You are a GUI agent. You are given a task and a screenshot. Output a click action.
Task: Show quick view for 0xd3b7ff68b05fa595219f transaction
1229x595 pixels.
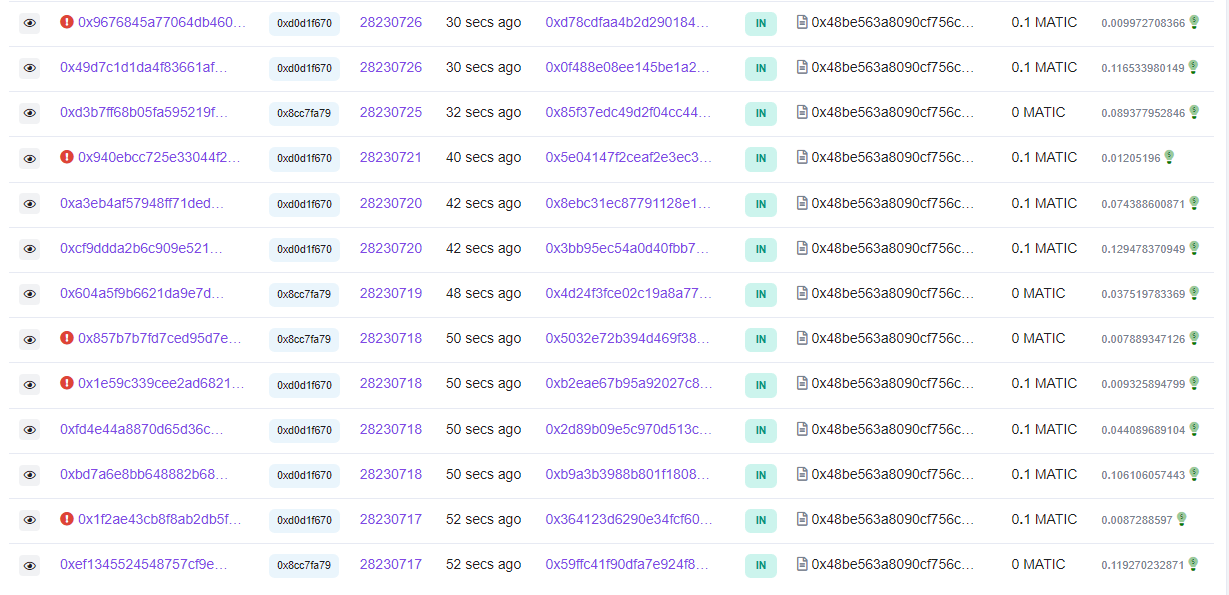(30, 113)
